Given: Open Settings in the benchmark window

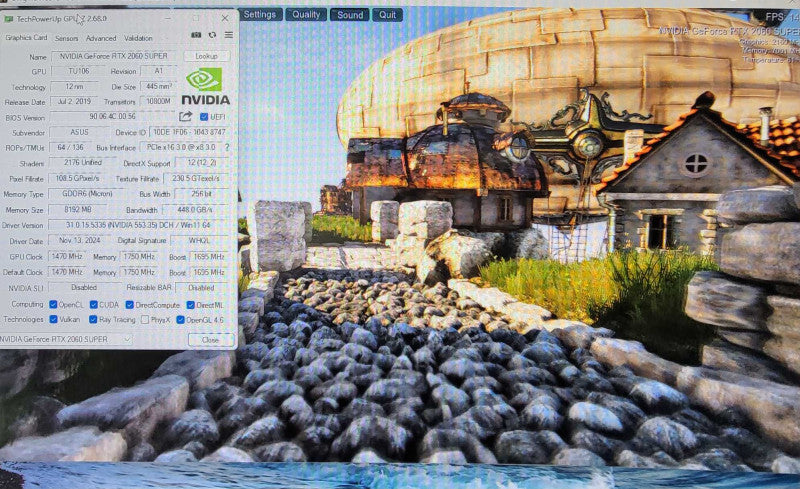Looking at the screenshot, I should 259,14.
